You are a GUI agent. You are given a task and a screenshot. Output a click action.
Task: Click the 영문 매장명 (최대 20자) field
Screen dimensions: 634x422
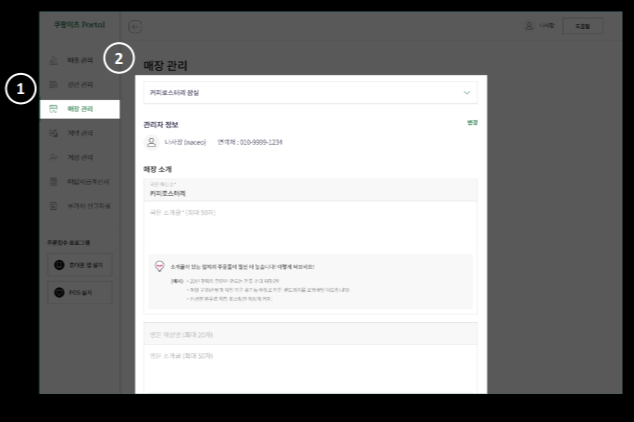pos(310,333)
